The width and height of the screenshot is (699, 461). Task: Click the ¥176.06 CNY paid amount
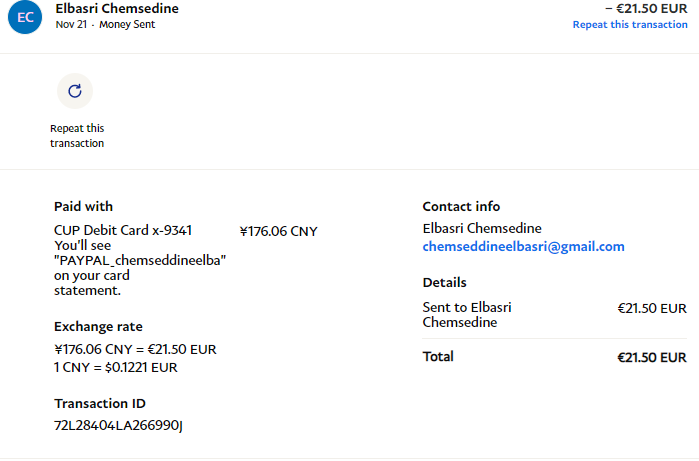[x=278, y=231]
